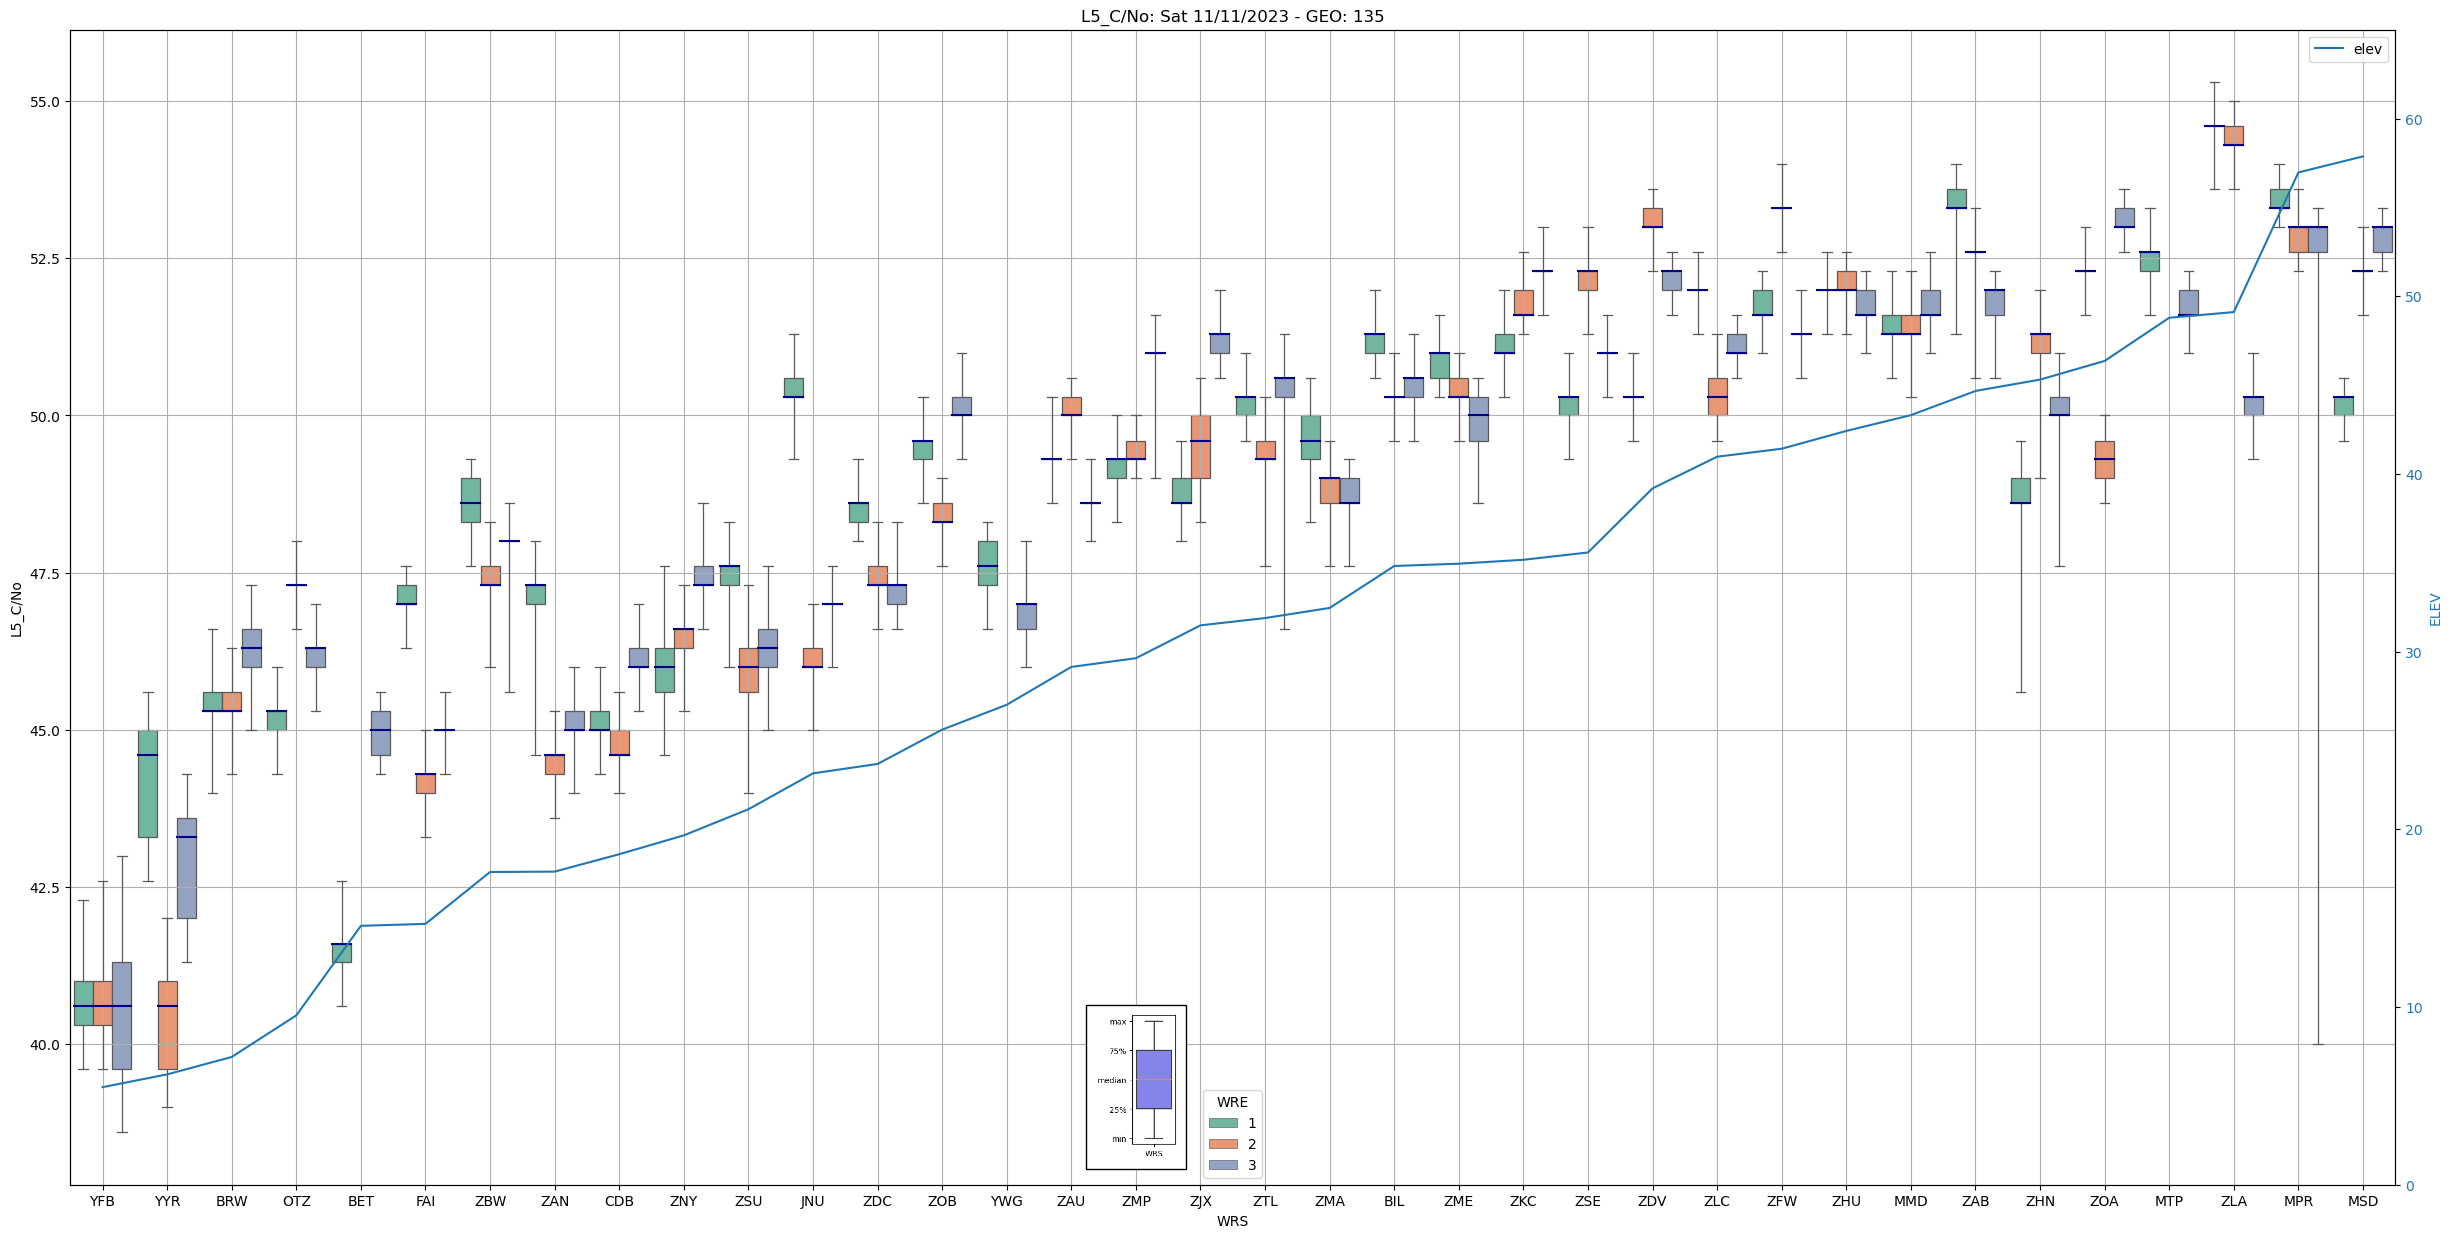Click the MPR x-axis label
The image size is (2452, 1238).
(x=2298, y=1201)
